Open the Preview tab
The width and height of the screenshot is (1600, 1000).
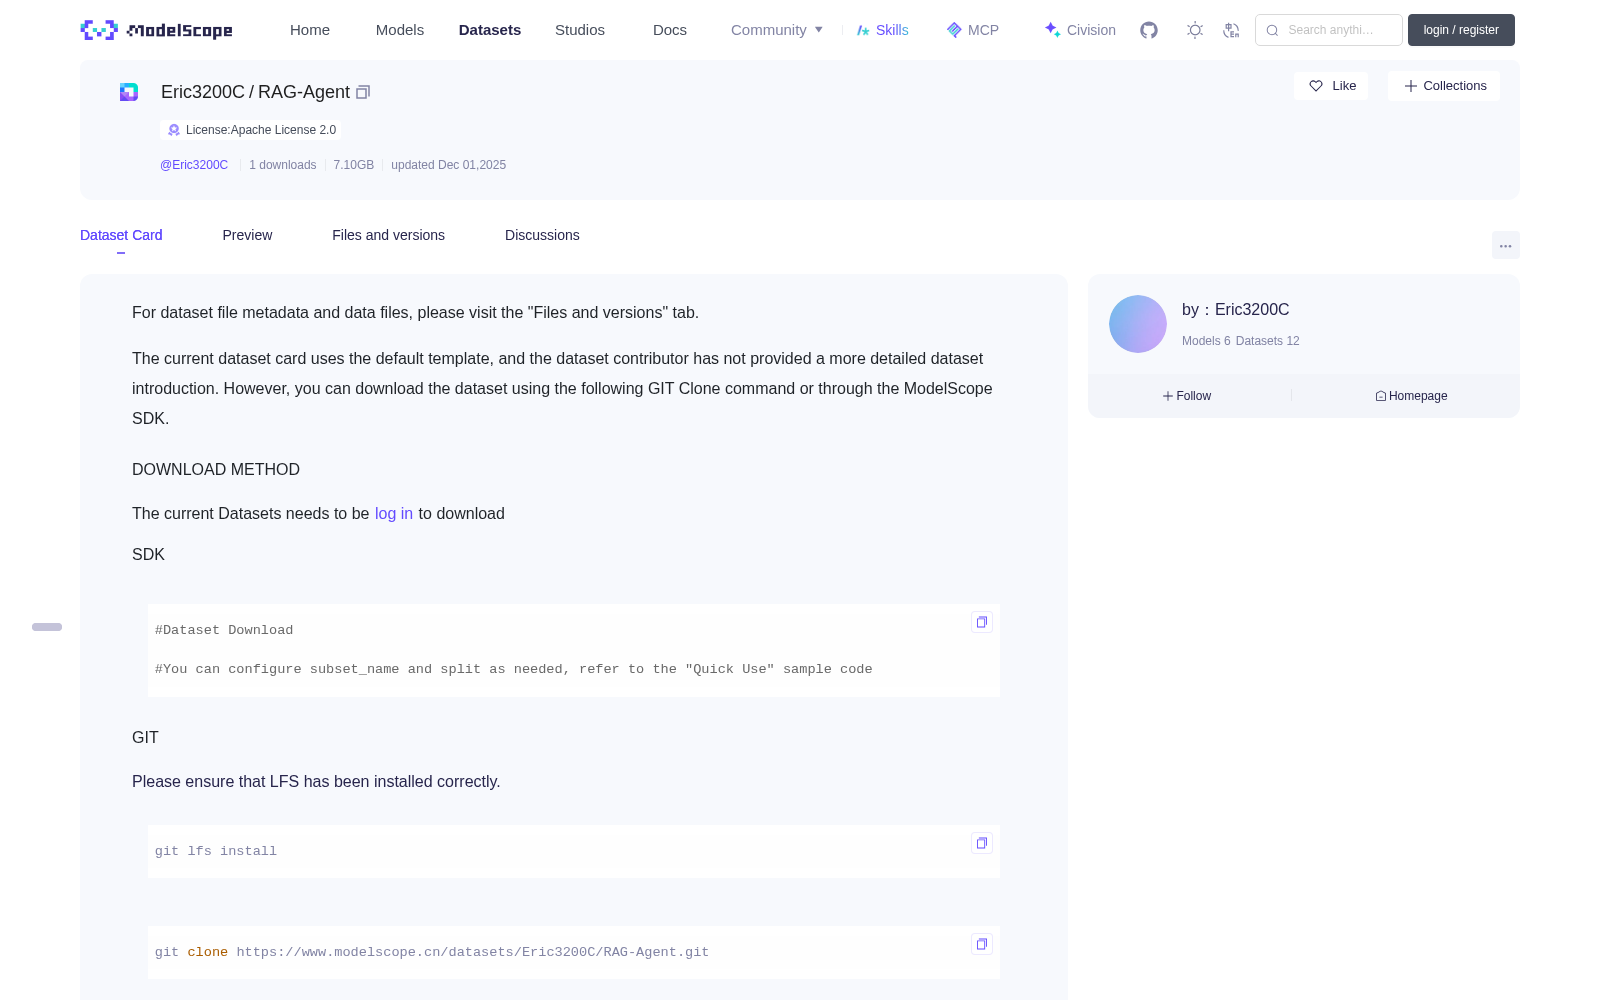(247, 235)
